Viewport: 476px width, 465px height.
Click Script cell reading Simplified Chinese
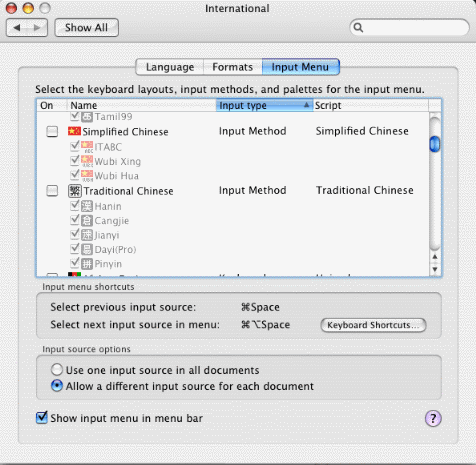tap(362, 131)
